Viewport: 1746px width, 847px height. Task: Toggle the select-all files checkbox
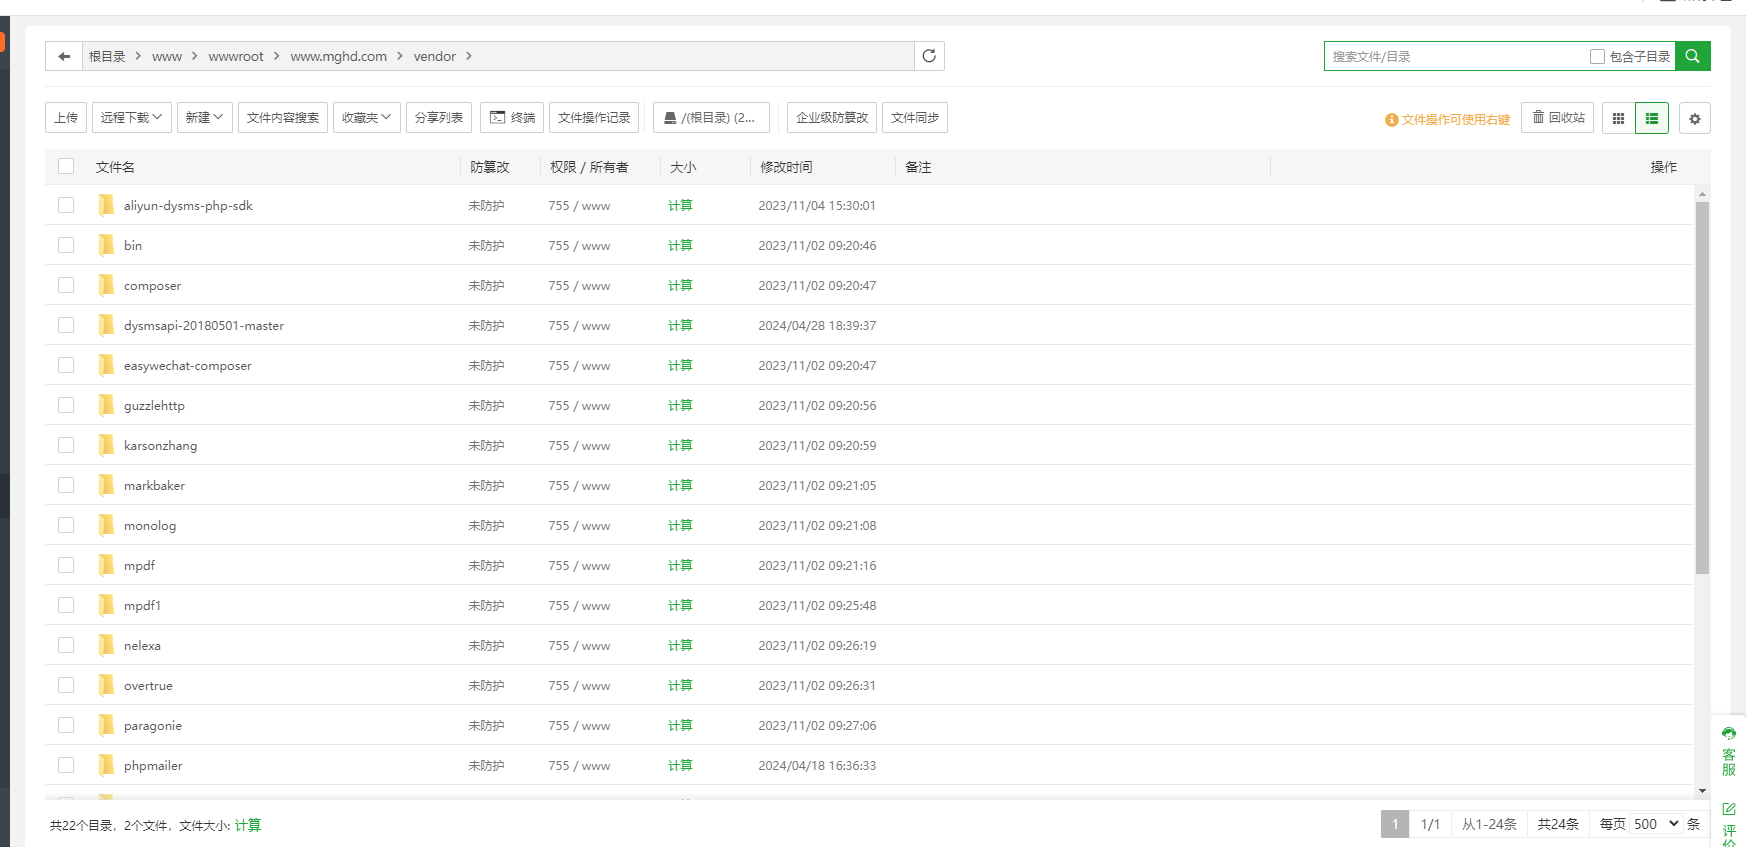(x=66, y=166)
